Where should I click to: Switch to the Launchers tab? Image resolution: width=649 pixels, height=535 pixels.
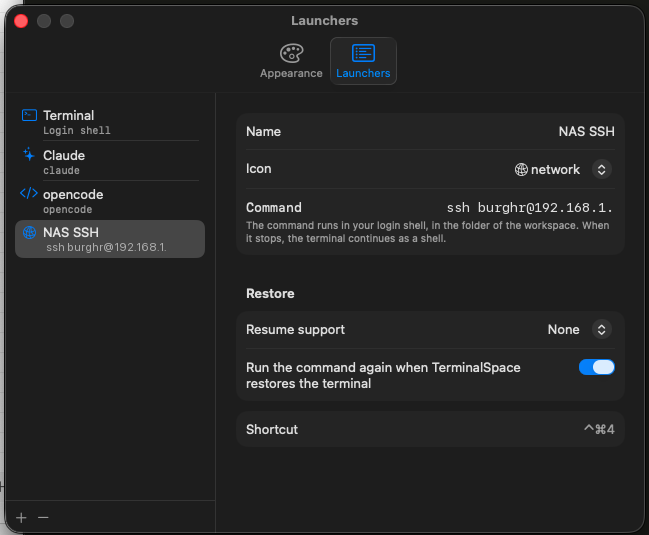pyautogui.click(x=363, y=61)
